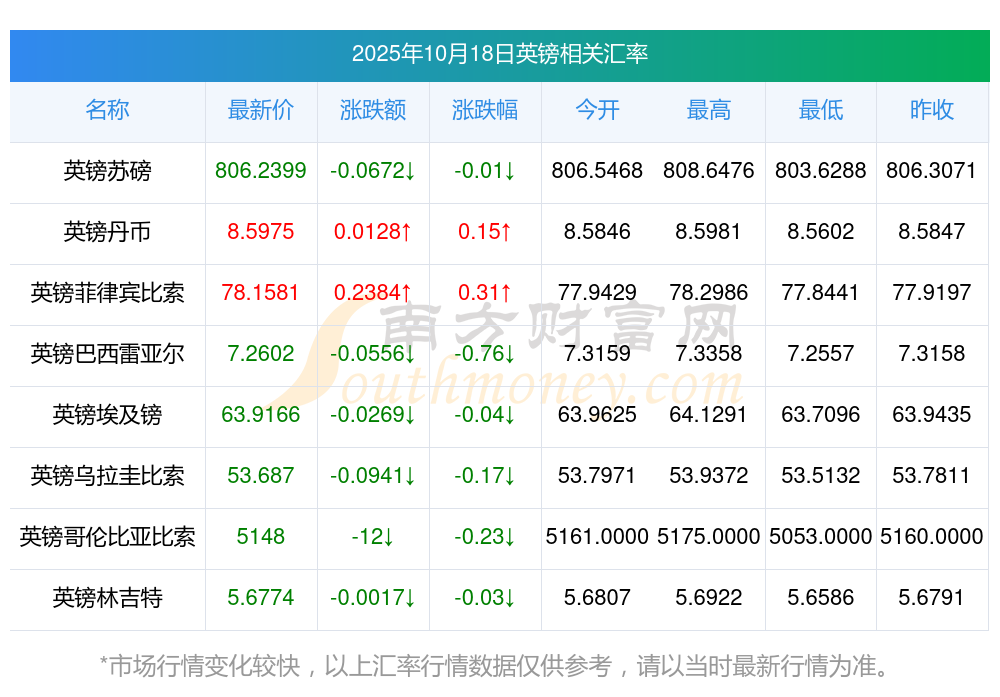Click the 英镑哥伦比亚比索 row name
1000x697 pixels.
(107, 536)
